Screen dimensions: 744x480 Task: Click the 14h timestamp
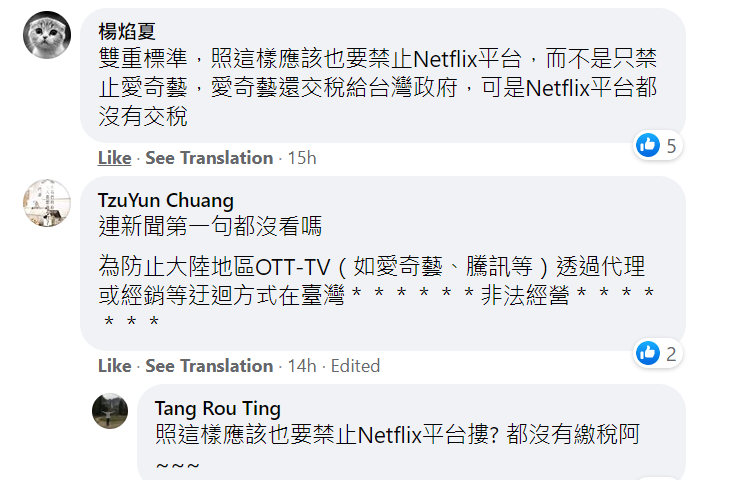[x=301, y=366]
